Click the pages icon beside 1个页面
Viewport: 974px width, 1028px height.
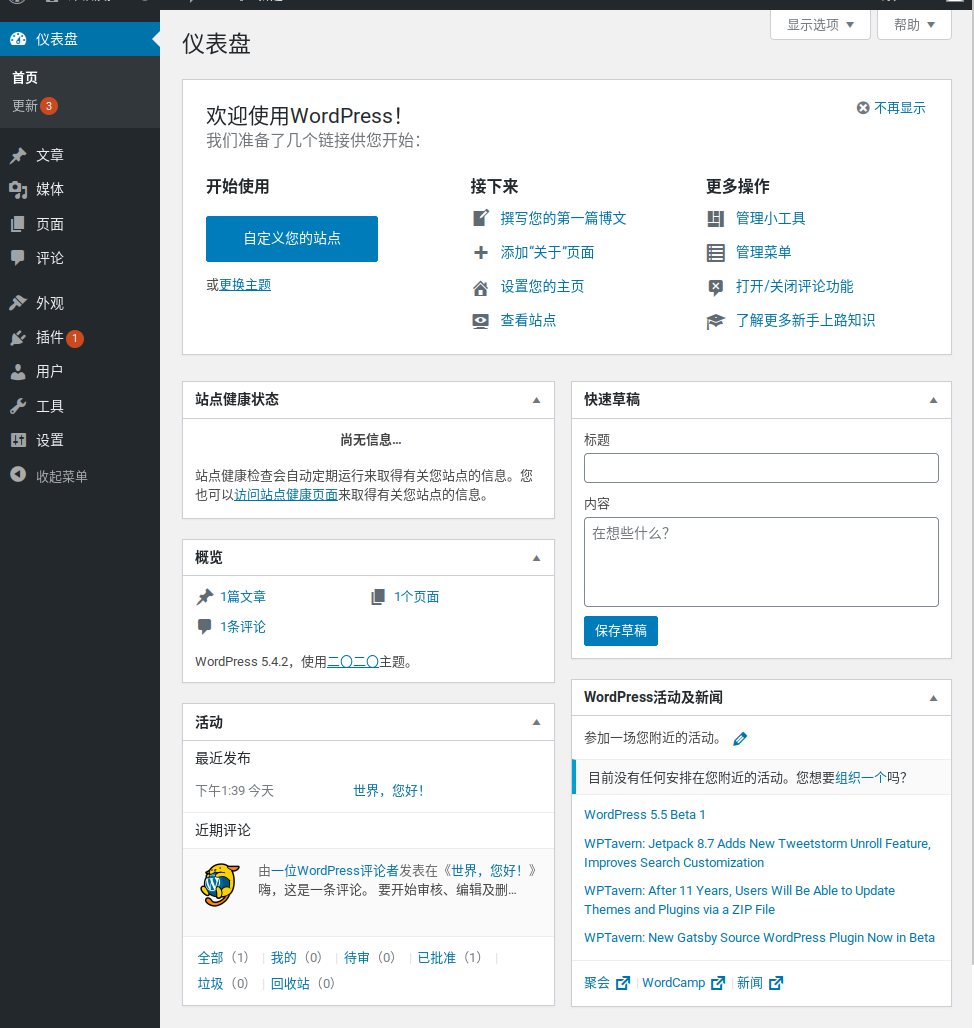click(x=378, y=597)
